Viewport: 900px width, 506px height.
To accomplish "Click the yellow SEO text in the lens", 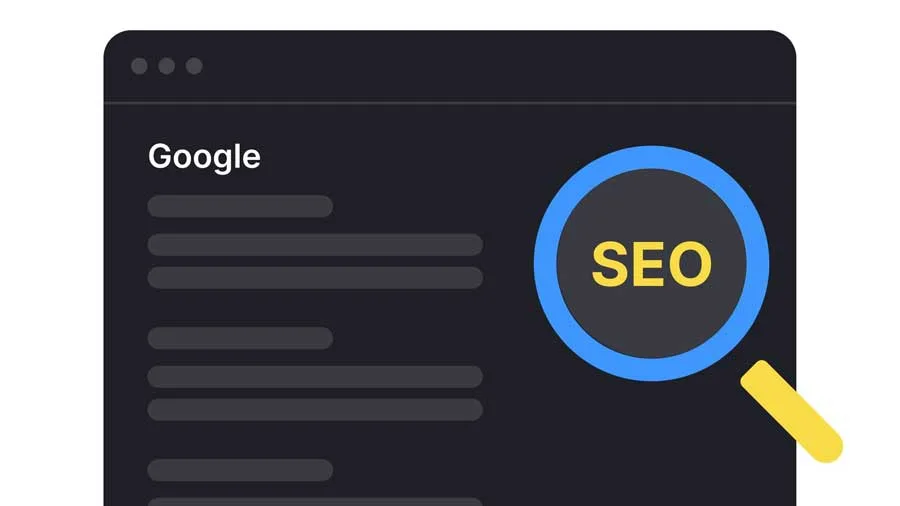I will (651, 264).
